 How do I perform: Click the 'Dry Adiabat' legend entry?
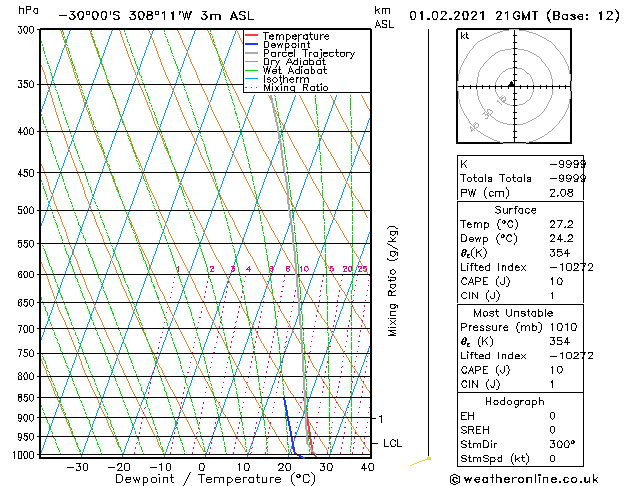pos(294,62)
